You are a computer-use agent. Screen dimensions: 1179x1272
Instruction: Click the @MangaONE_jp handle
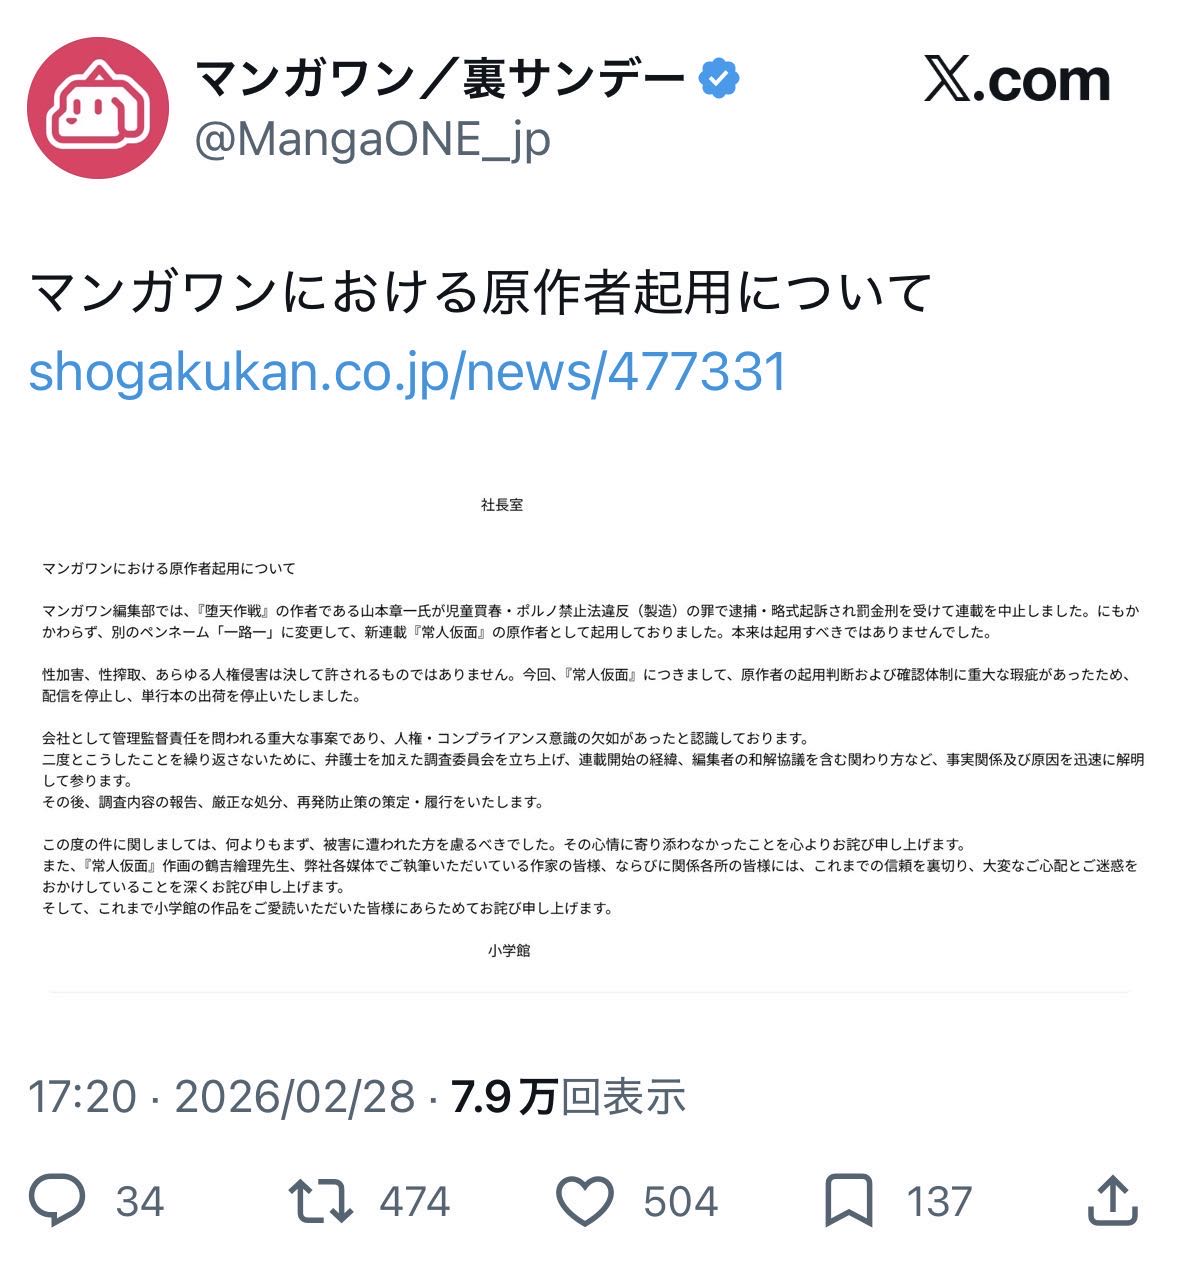click(372, 141)
